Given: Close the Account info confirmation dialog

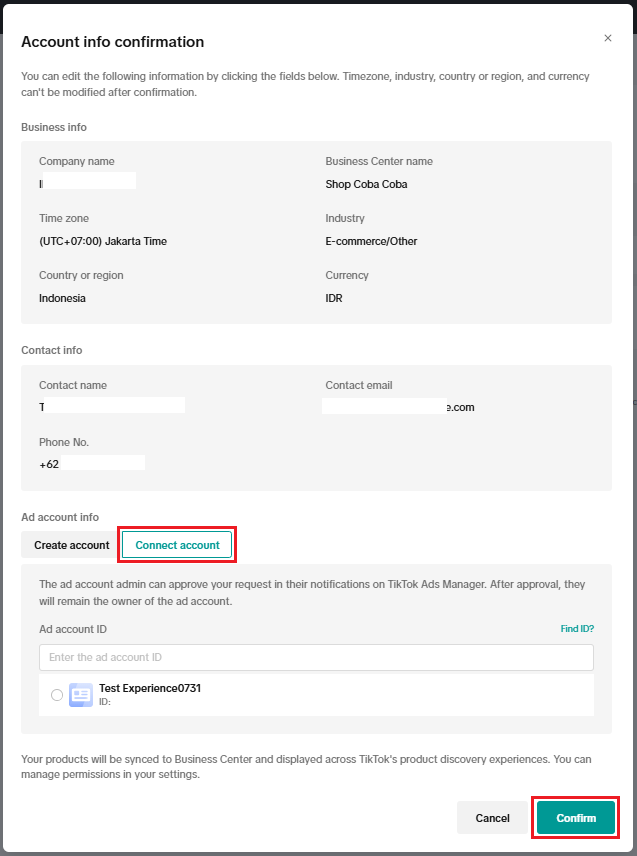Looking at the screenshot, I should click(608, 39).
